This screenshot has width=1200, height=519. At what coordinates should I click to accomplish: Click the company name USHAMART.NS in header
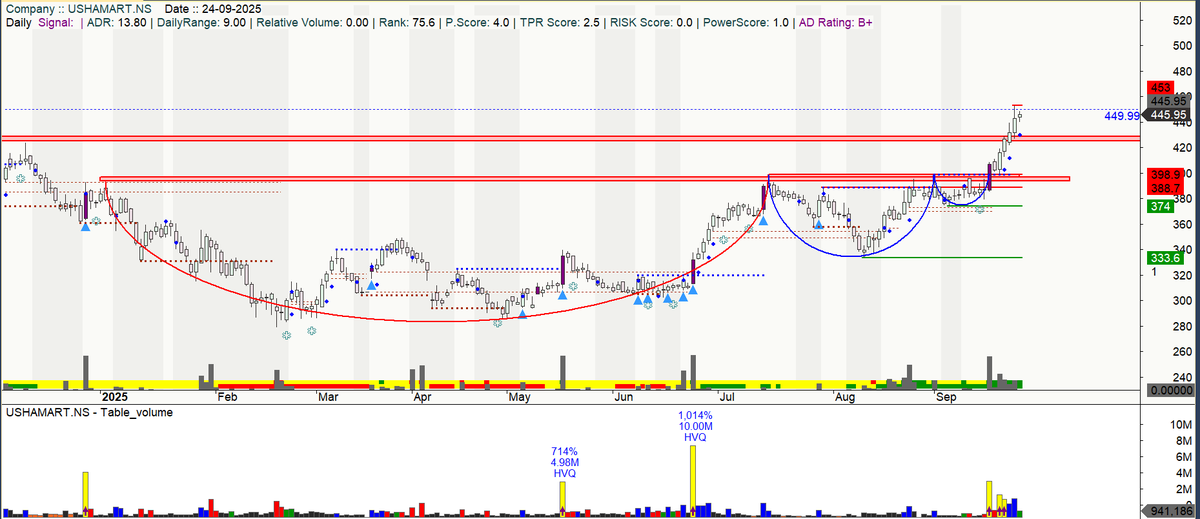pyautogui.click(x=108, y=8)
